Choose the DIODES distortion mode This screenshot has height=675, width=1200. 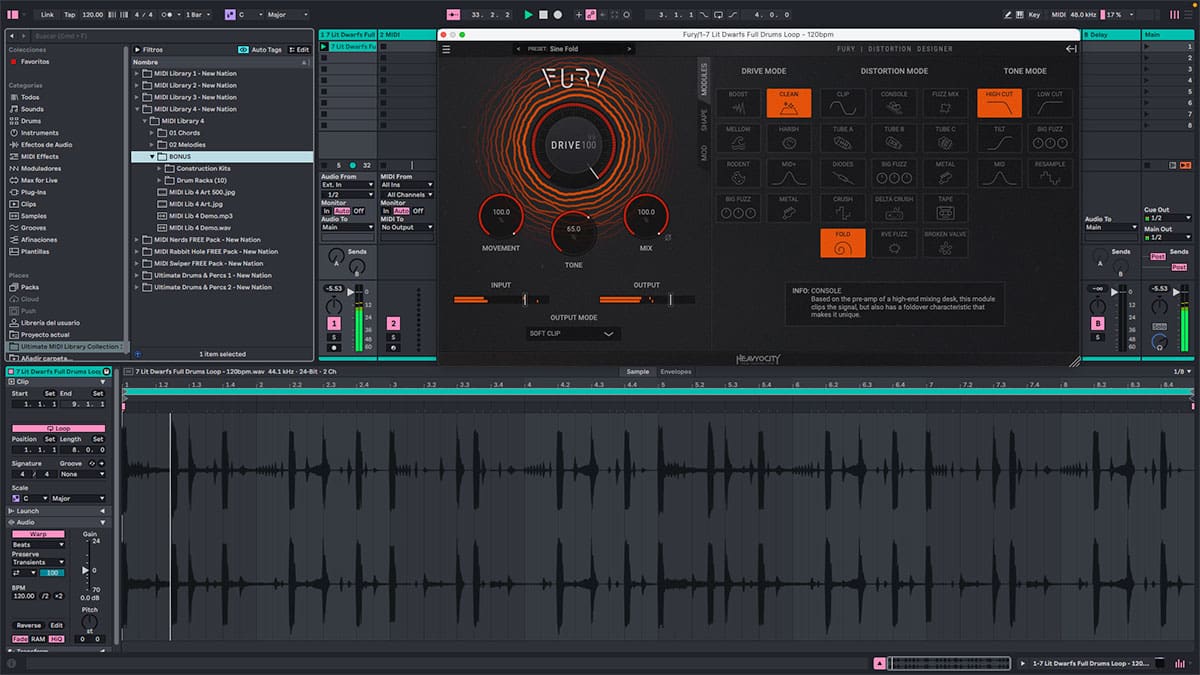point(843,173)
